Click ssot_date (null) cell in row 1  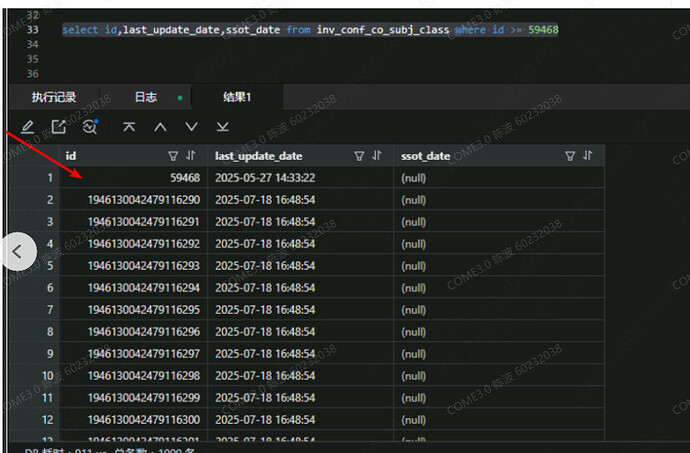click(x=499, y=178)
